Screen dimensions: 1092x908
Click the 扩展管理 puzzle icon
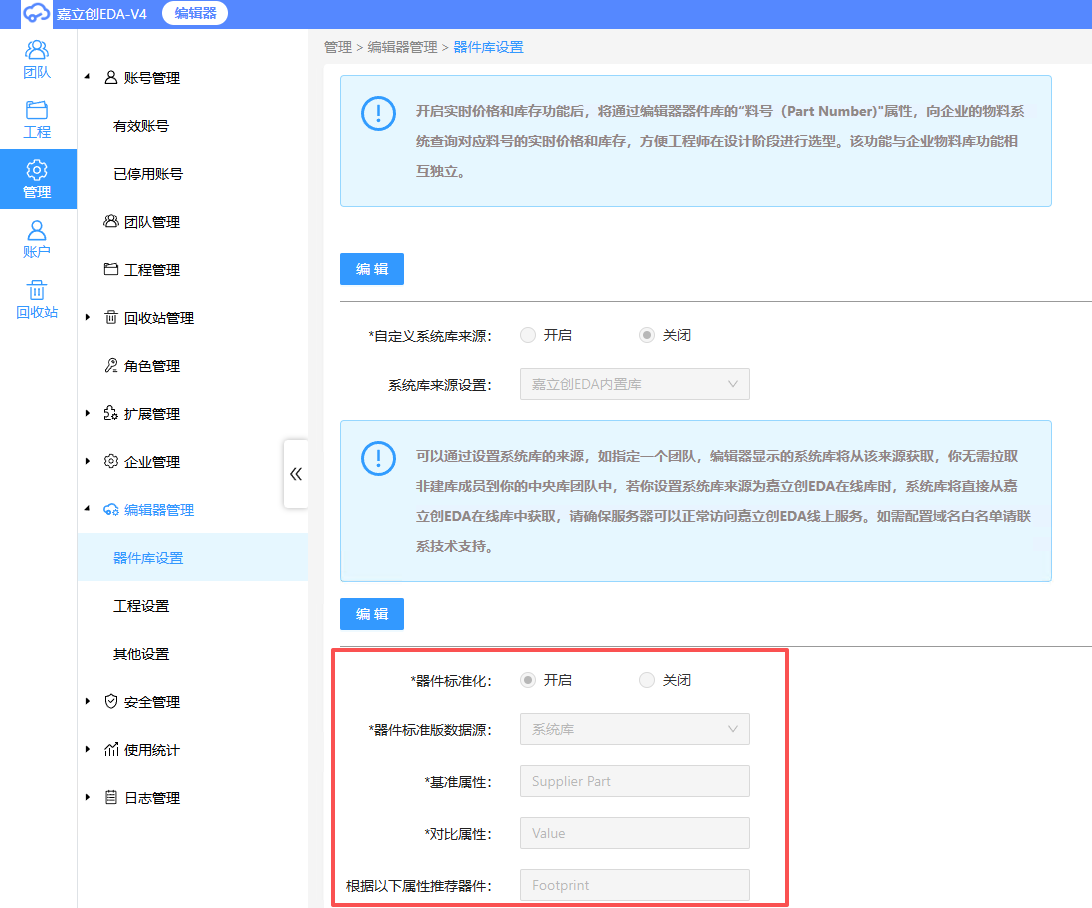(x=111, y=414)
